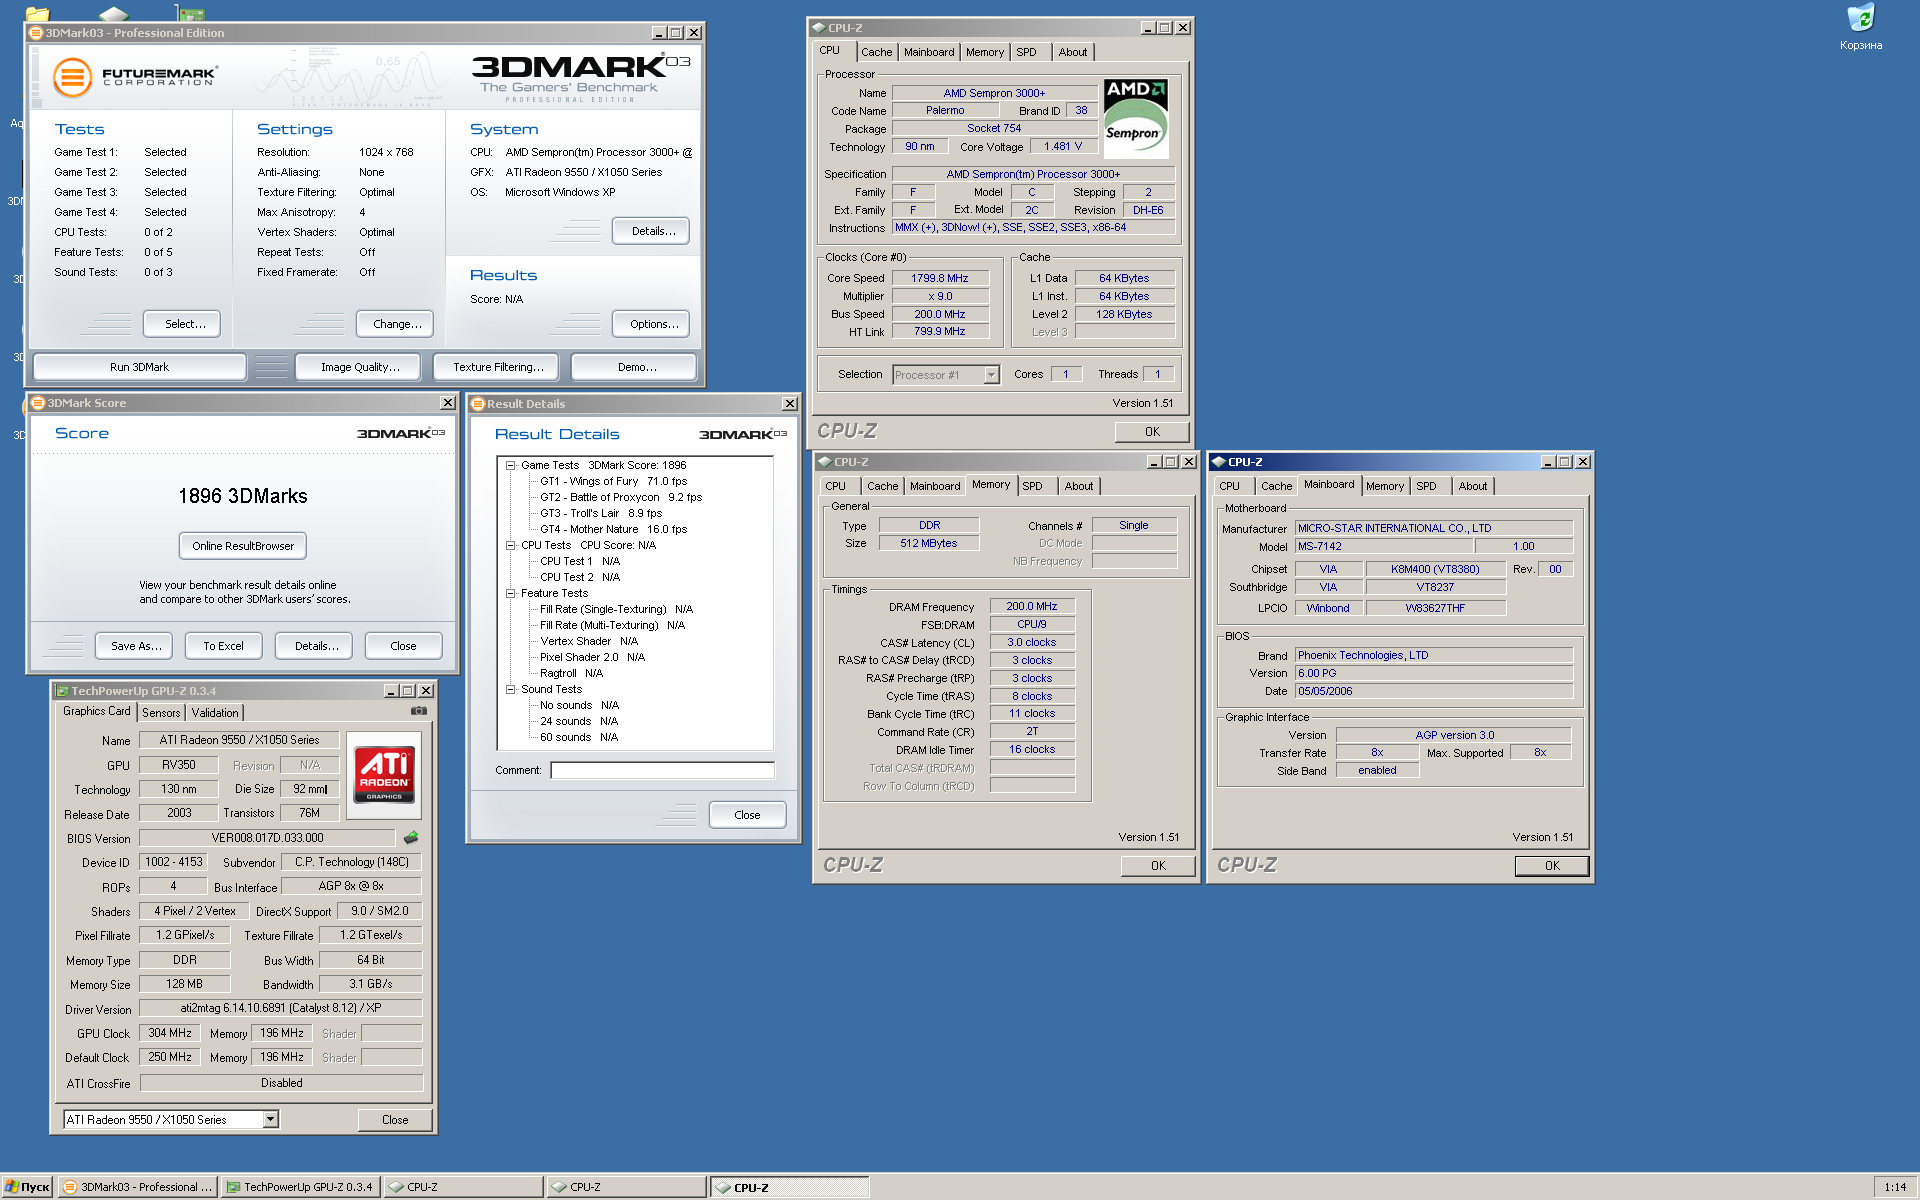This screenshot has height=1200, width=1920.
Task: Click the MS-7142 motherboard model value
Action: (x=1384, y=546)
